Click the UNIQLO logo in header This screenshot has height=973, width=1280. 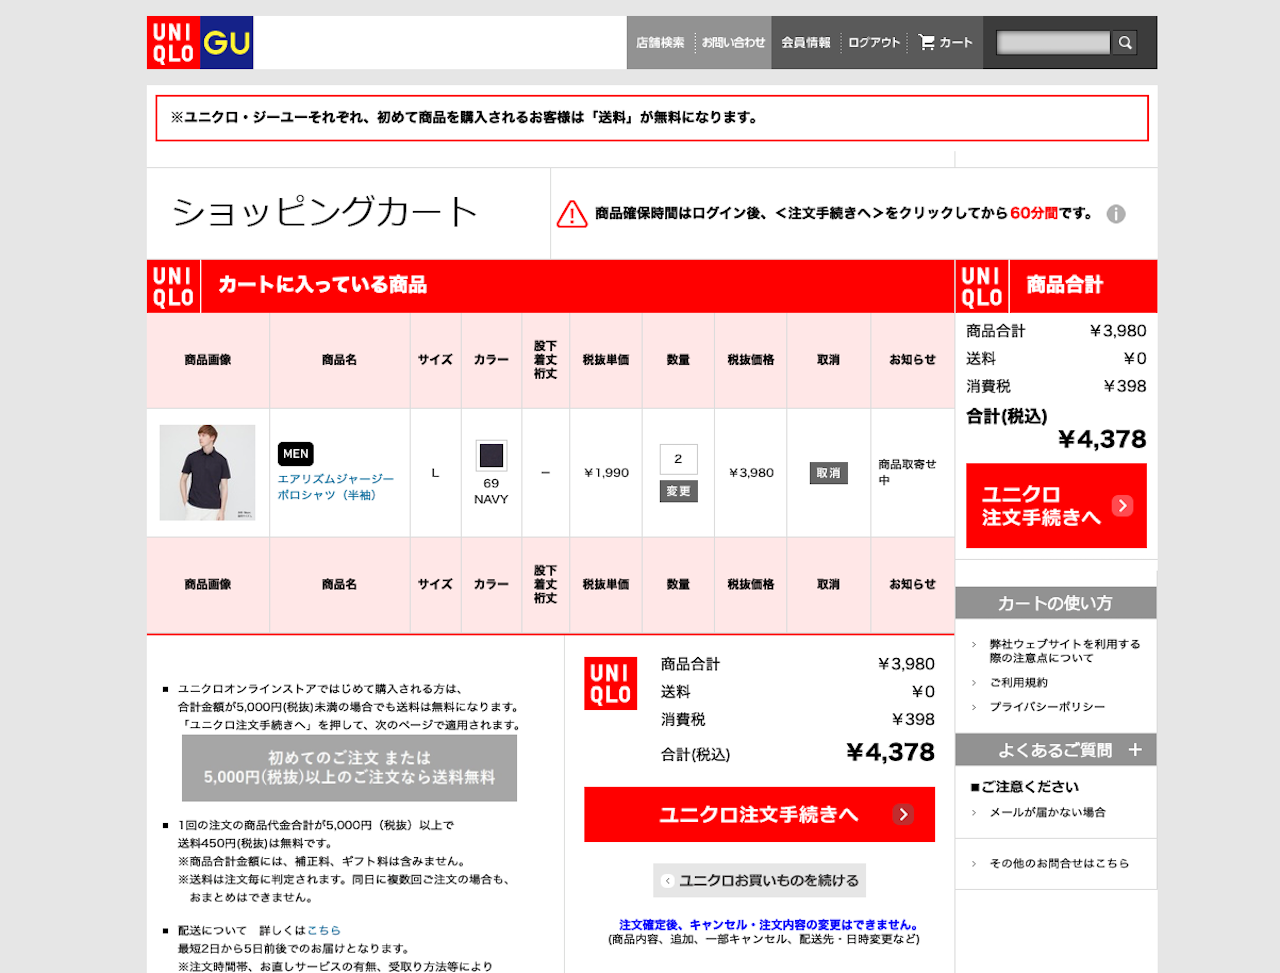(x=173, y=43)
